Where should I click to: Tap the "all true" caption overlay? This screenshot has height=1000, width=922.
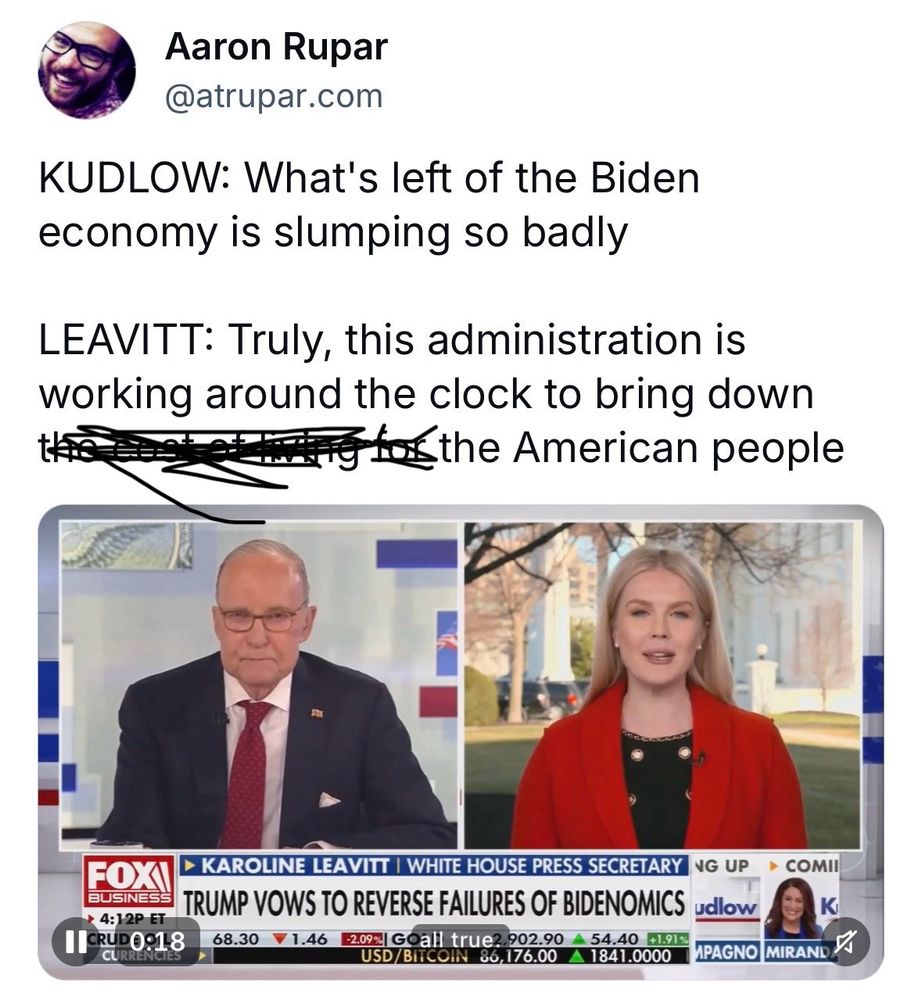460,940
